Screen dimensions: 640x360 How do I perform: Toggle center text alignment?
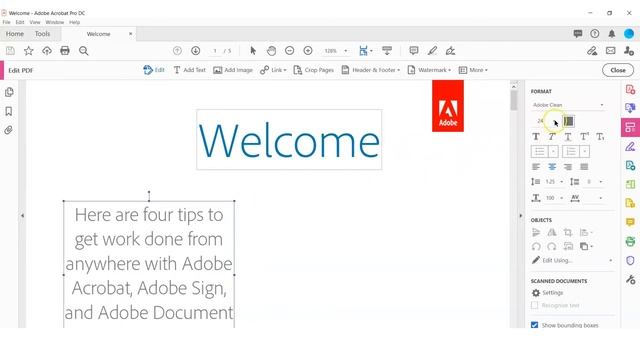pyautogui.click(x=552, y=167)
